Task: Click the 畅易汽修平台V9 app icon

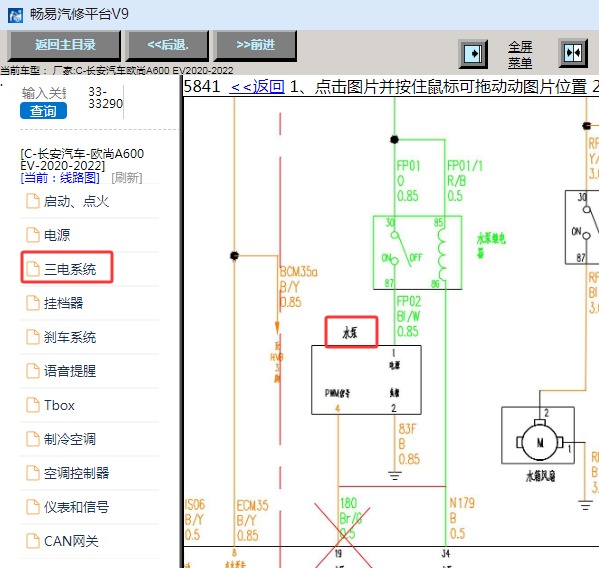Action: (x=15, y=15)
